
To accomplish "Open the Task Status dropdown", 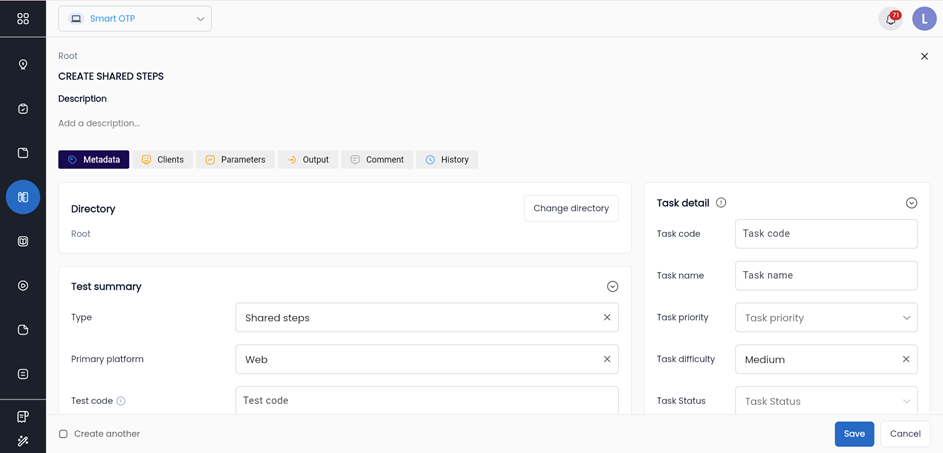I will pyautogui.click(x=826, y=401).
